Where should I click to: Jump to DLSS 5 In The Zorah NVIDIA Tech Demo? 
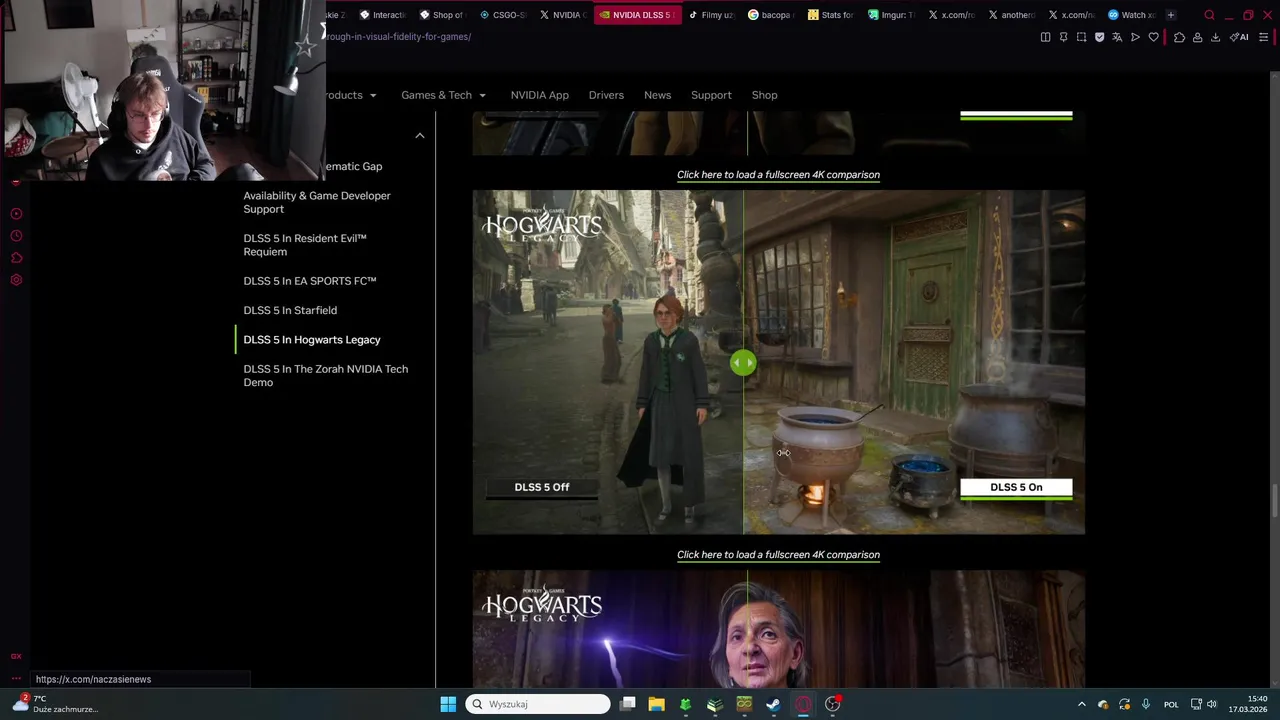[326, 375]
